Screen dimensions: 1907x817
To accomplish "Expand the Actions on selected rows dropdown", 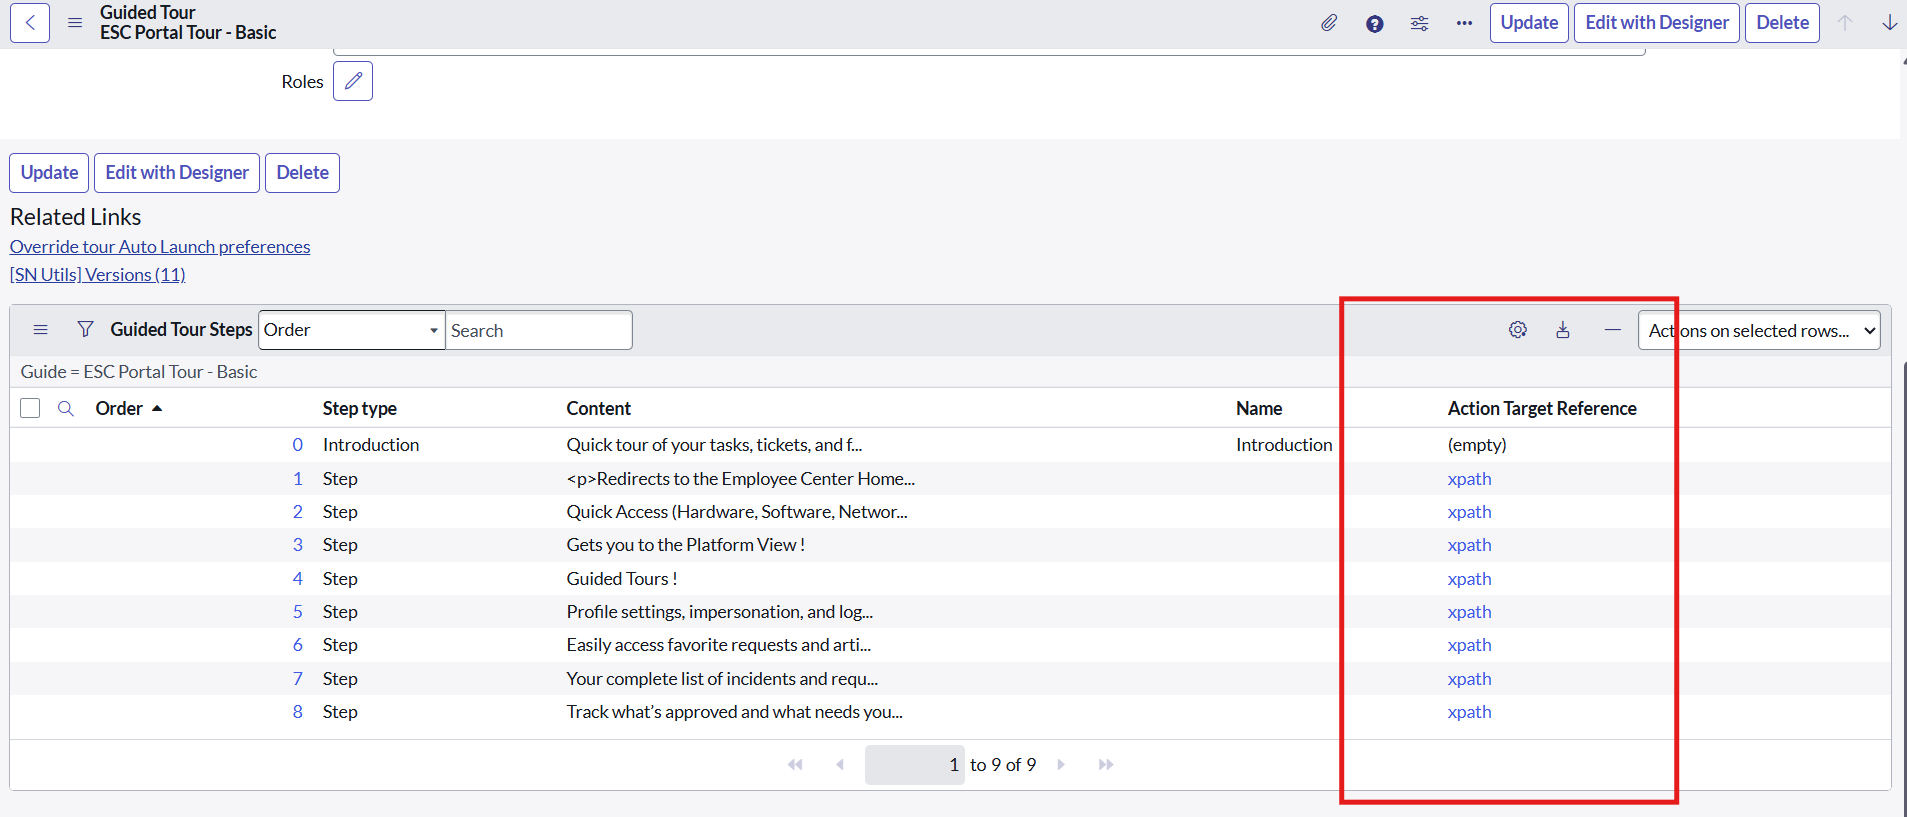I will tap(1759, 331).
